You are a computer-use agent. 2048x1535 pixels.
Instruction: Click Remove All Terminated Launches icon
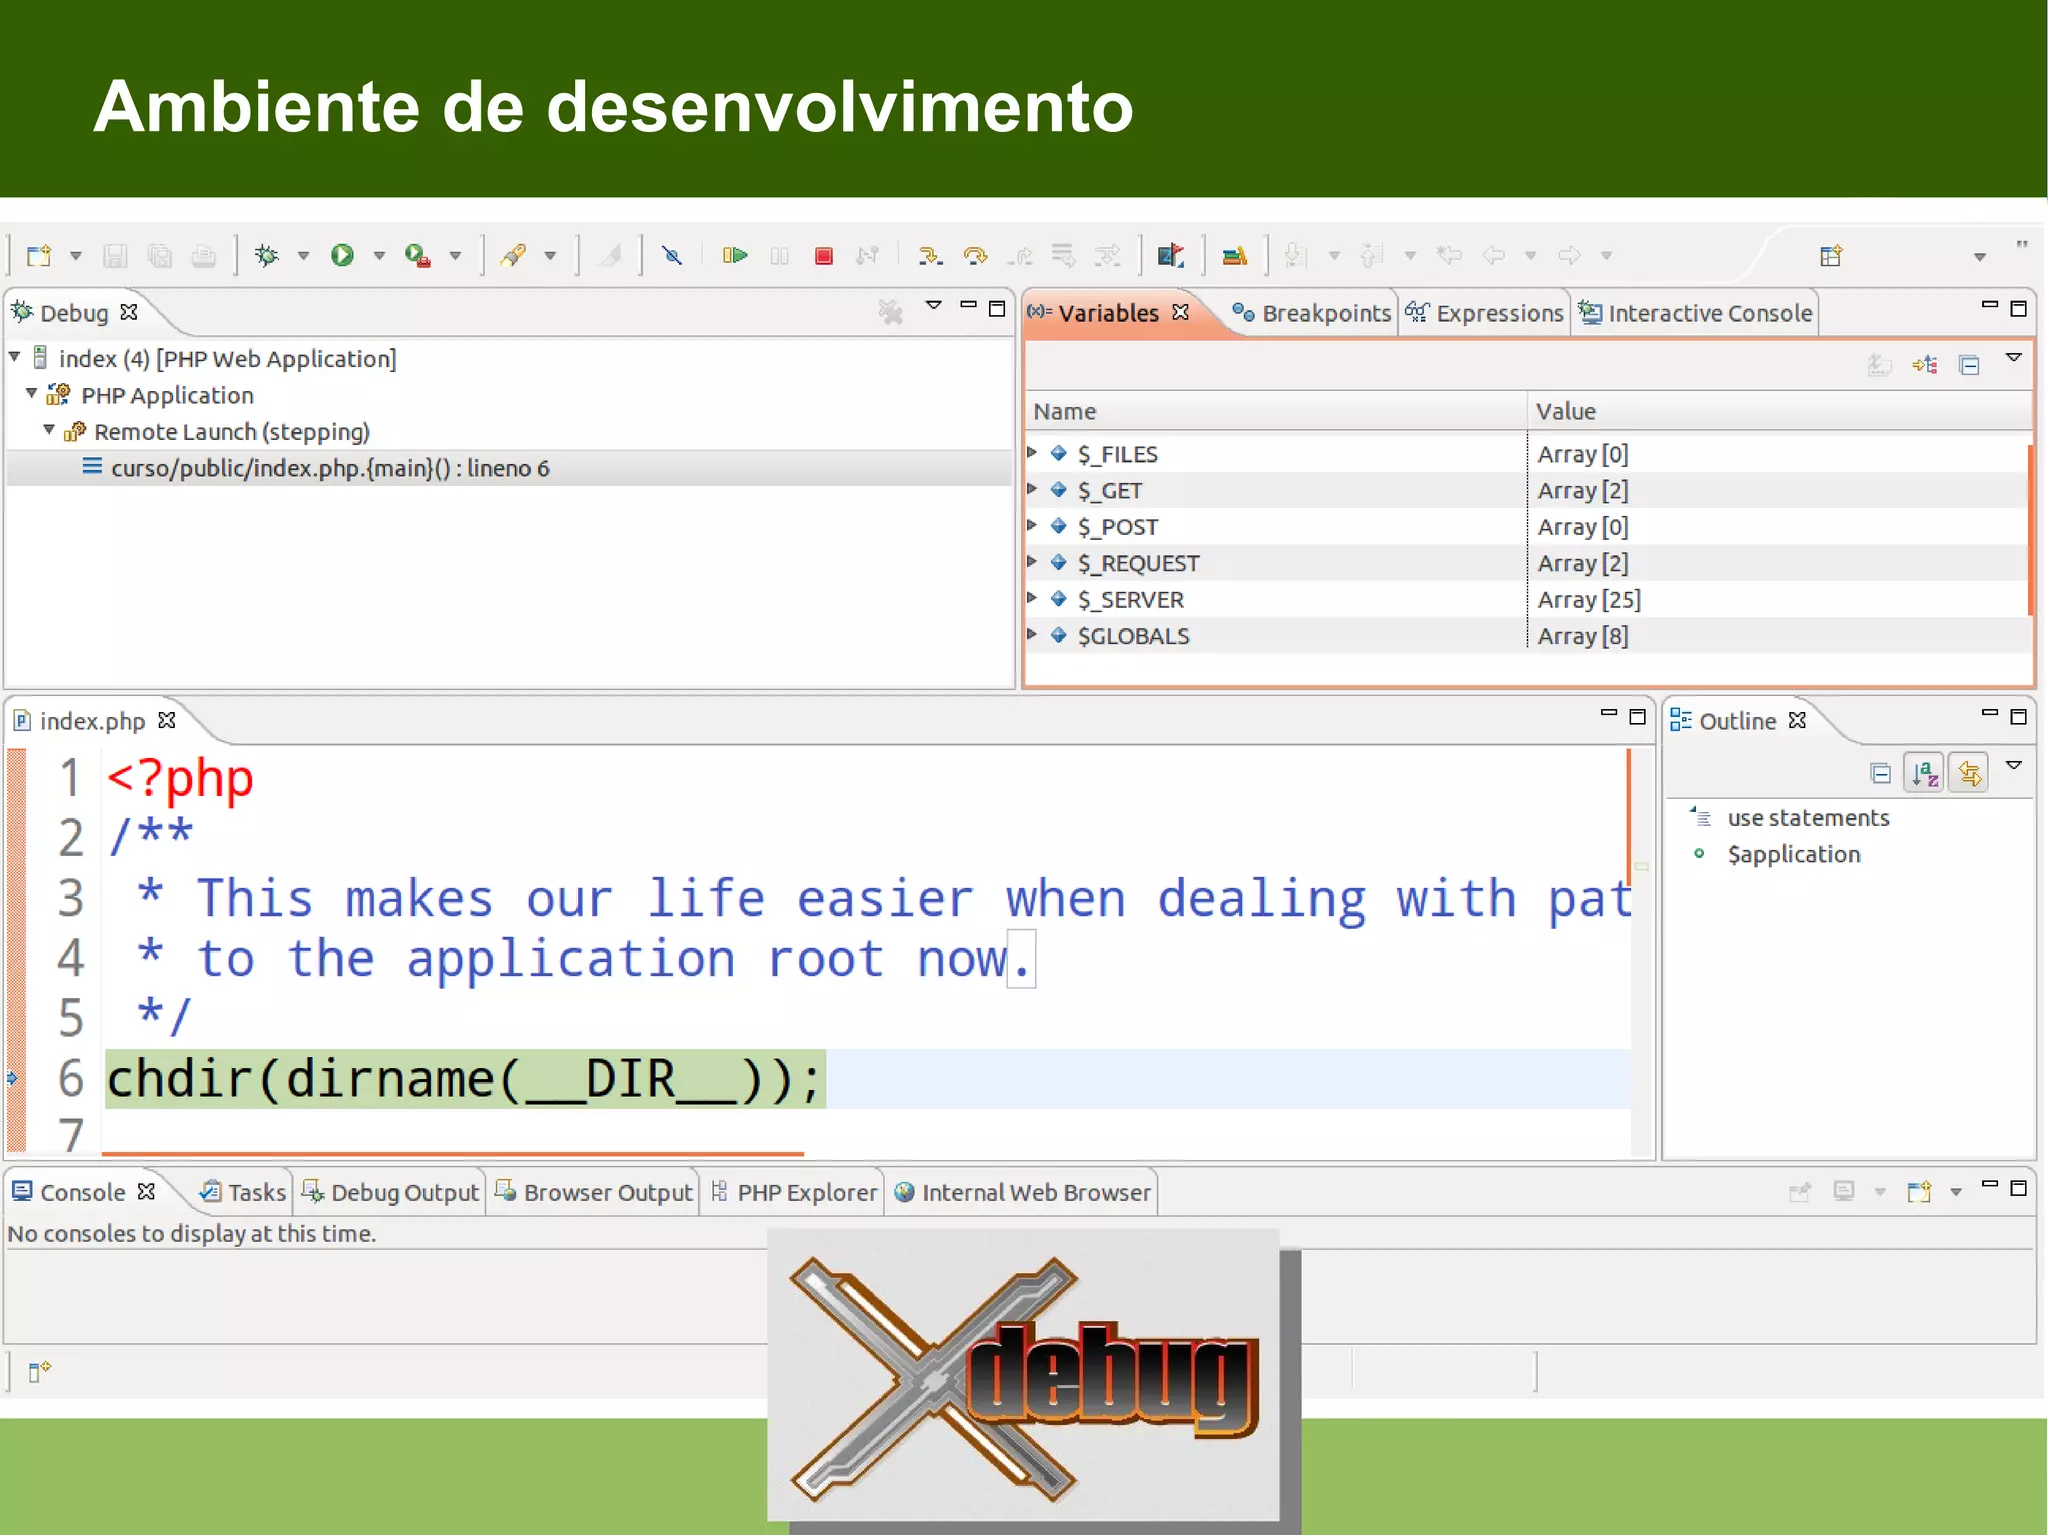click(890, 313)
